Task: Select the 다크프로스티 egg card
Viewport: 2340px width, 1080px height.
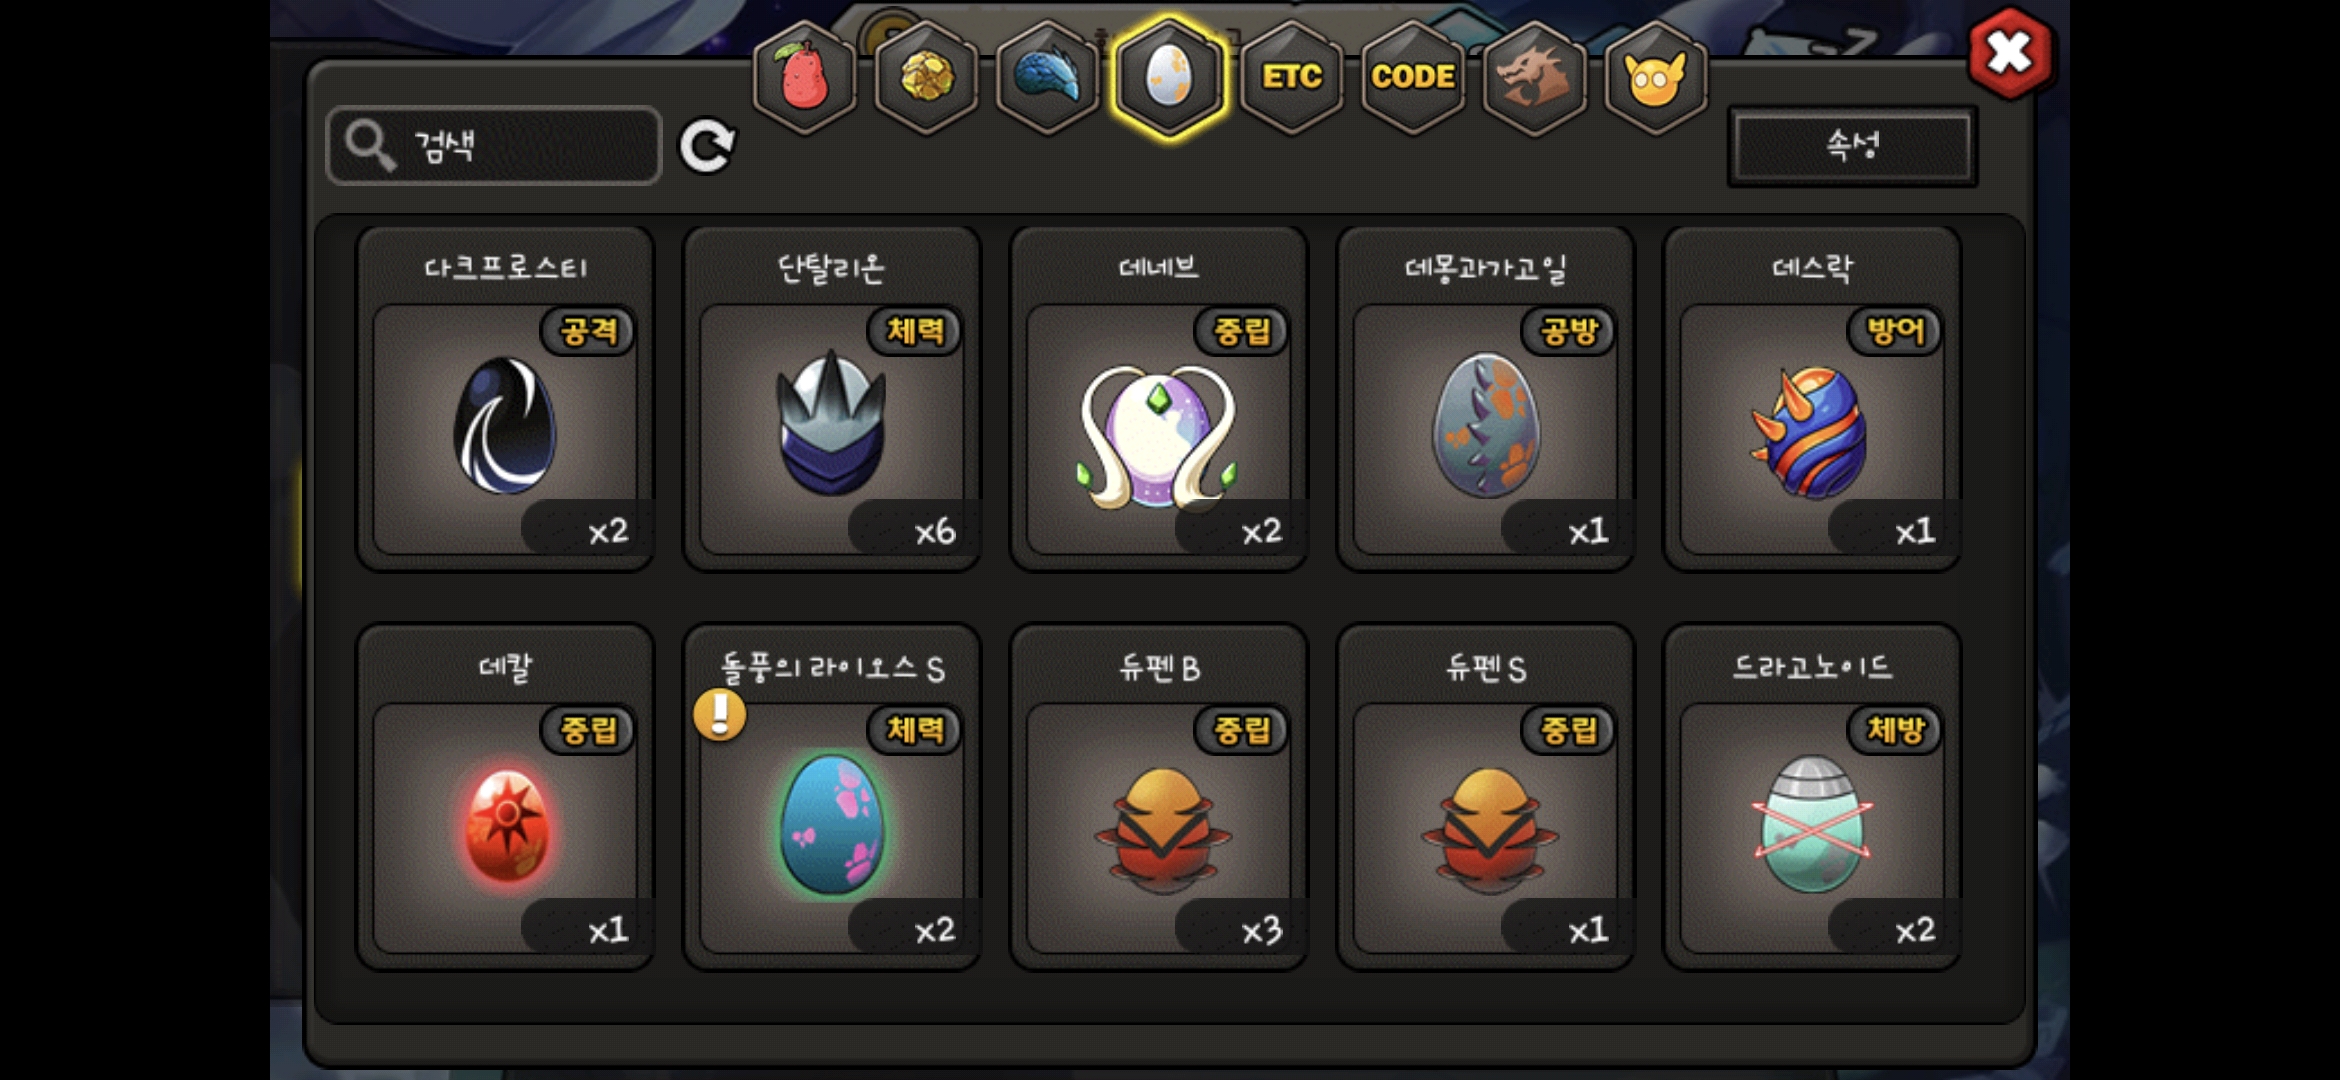Action: tap(506, 399)
